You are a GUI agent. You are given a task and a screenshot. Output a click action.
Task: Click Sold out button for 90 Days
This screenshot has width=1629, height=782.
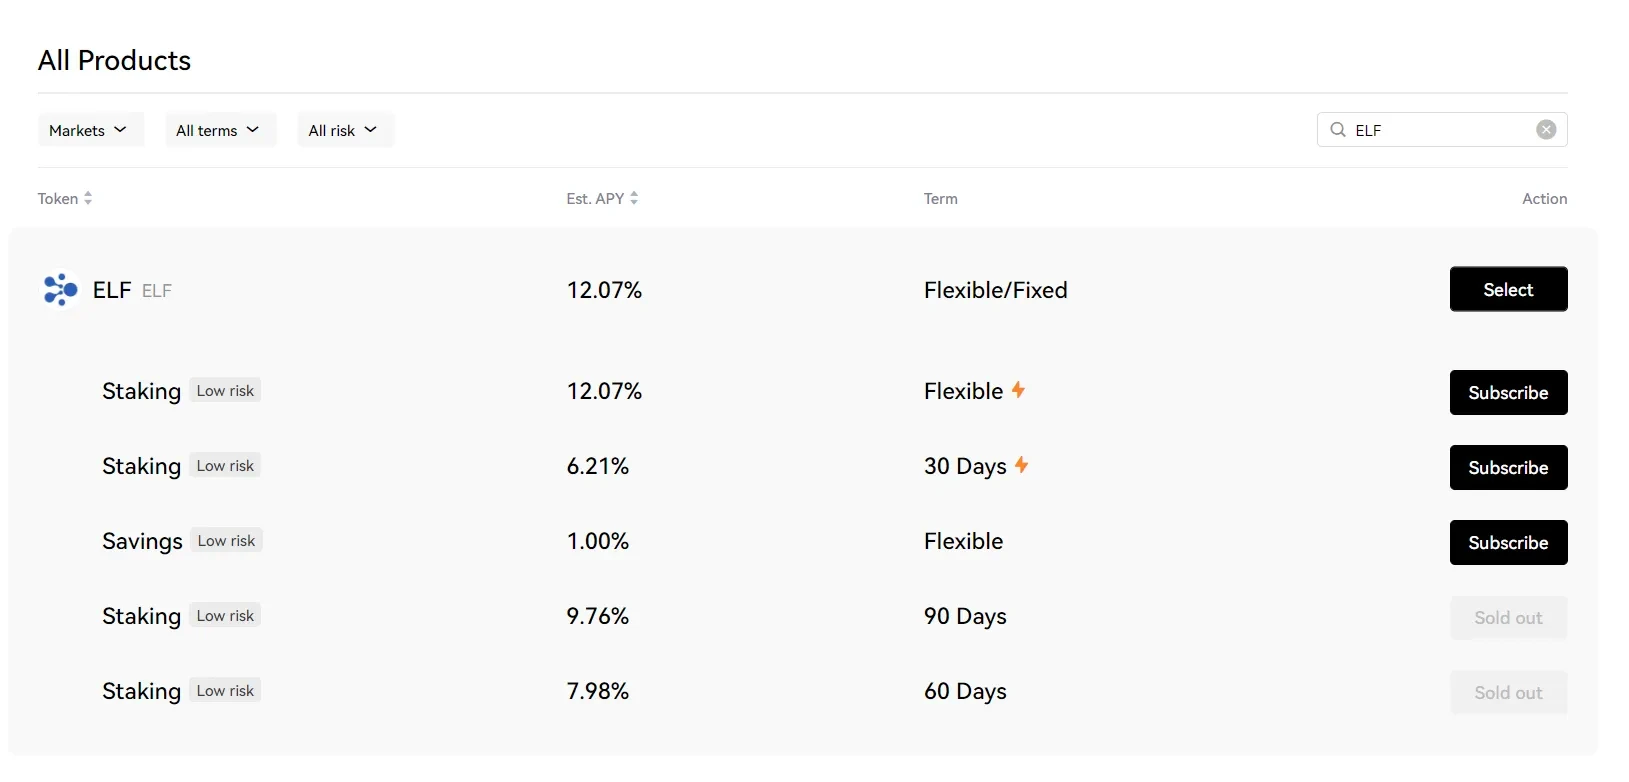1508,618
